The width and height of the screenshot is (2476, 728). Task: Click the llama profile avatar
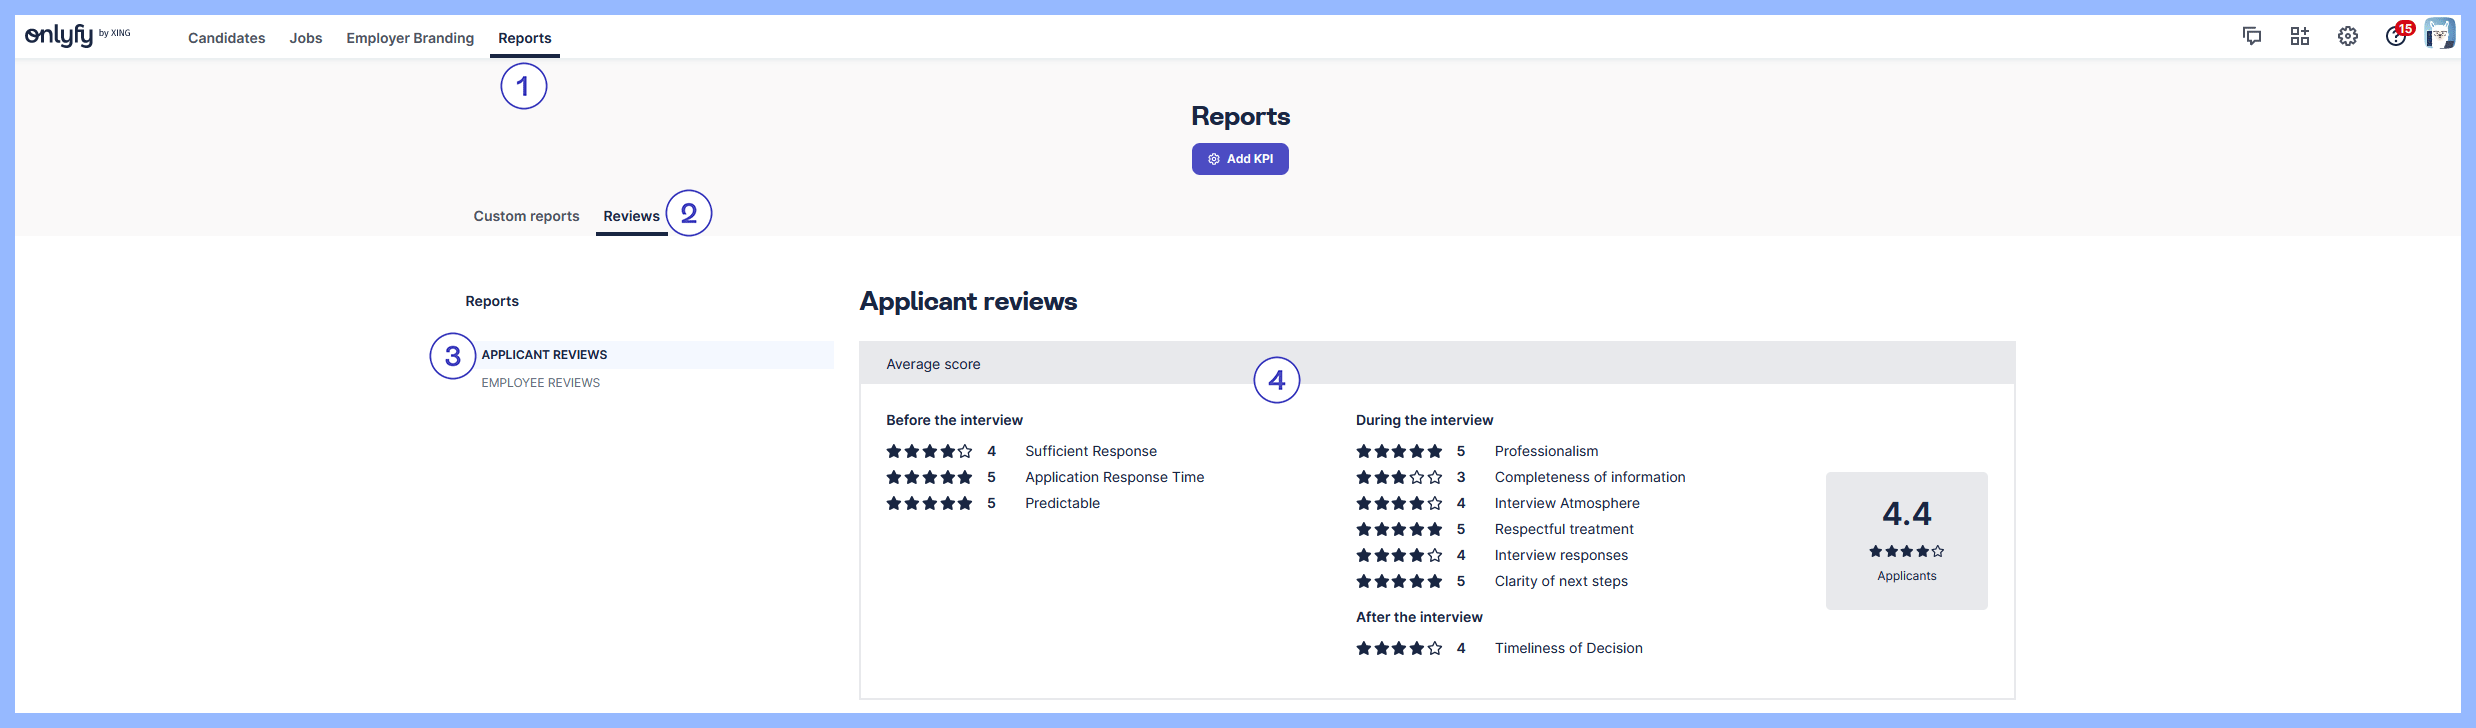2440,35
